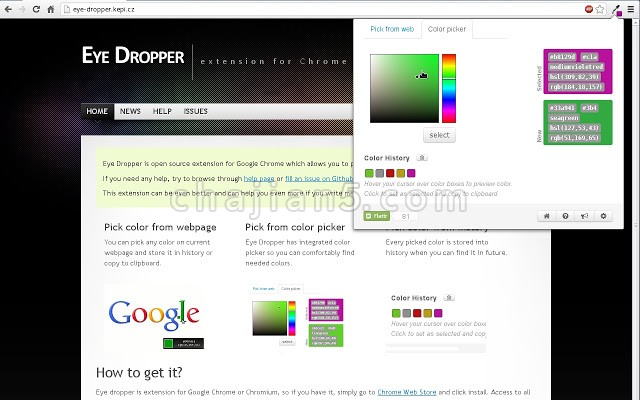Pick the gray swatch in Color History
This screenshot has width=640, height=400.
(x=380, y=173)
